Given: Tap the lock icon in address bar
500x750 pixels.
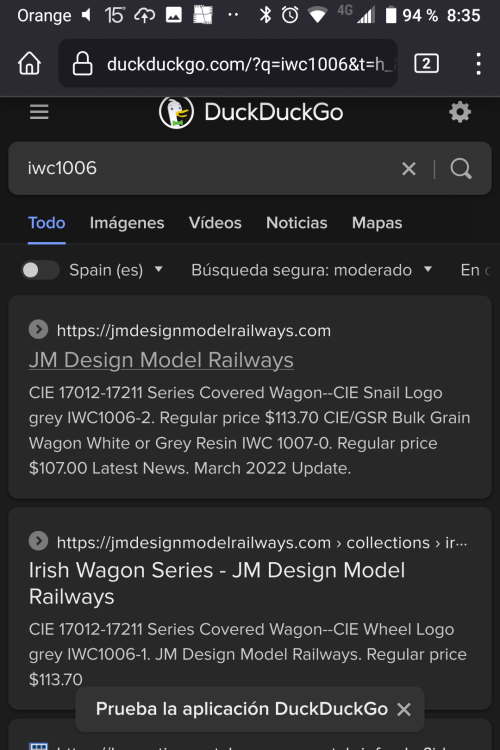Looking at the screenshot, I should tap(82, 63).
